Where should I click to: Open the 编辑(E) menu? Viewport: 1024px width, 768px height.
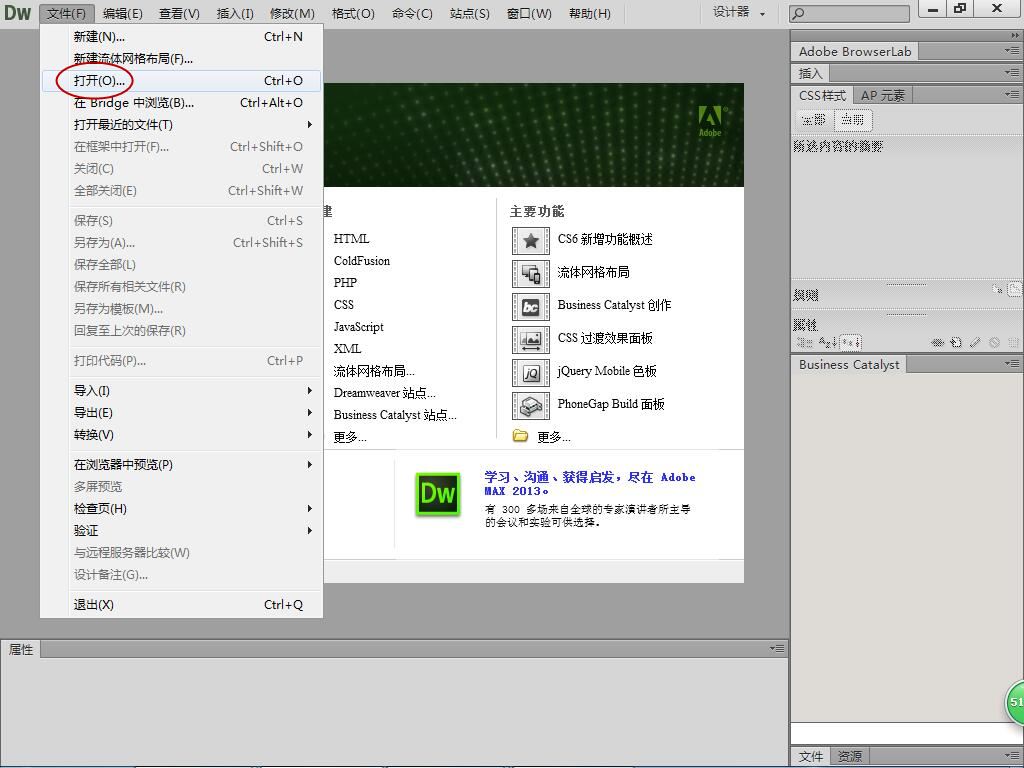(123, 13)
